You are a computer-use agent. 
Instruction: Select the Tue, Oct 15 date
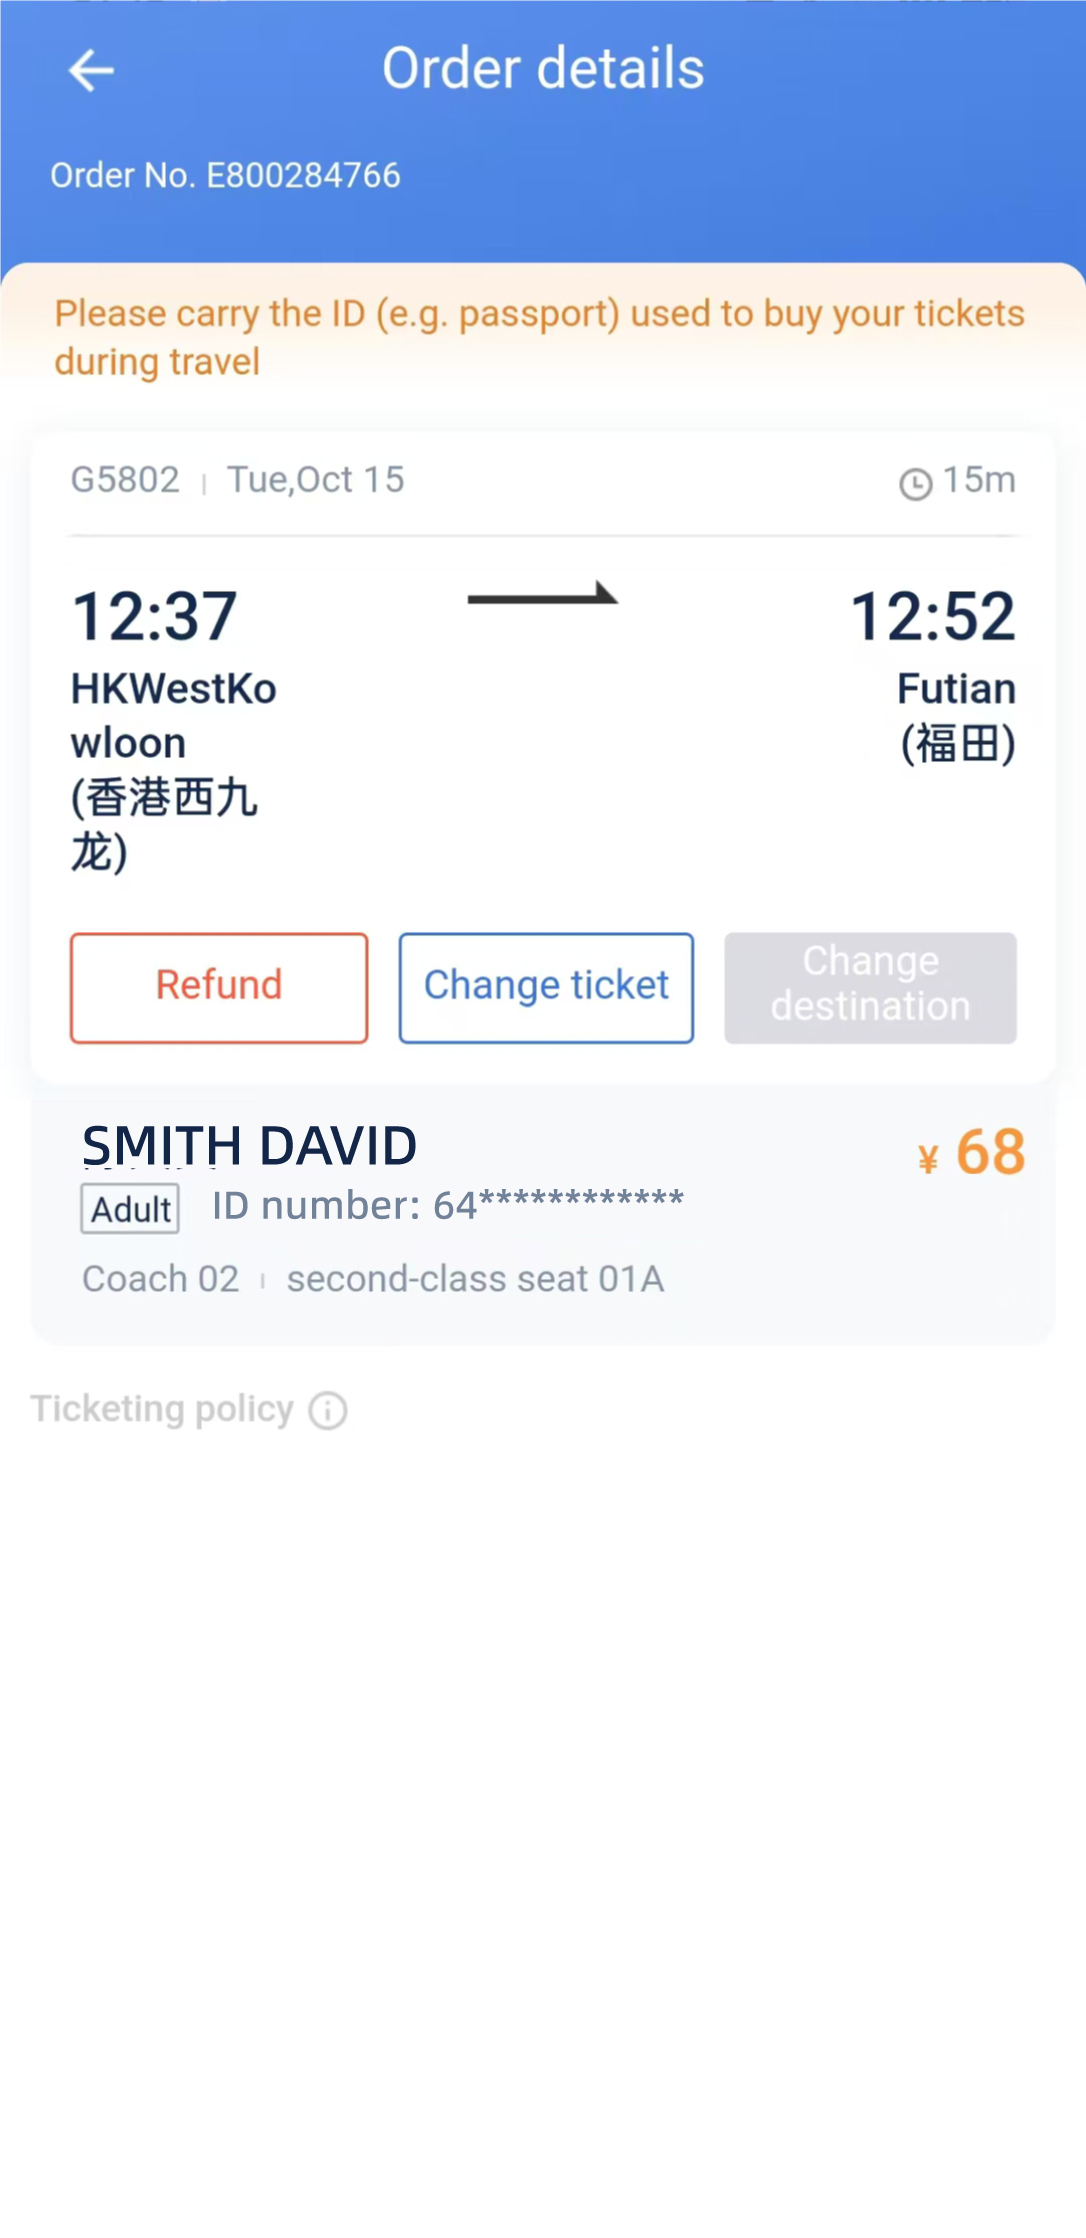[315, 480]
